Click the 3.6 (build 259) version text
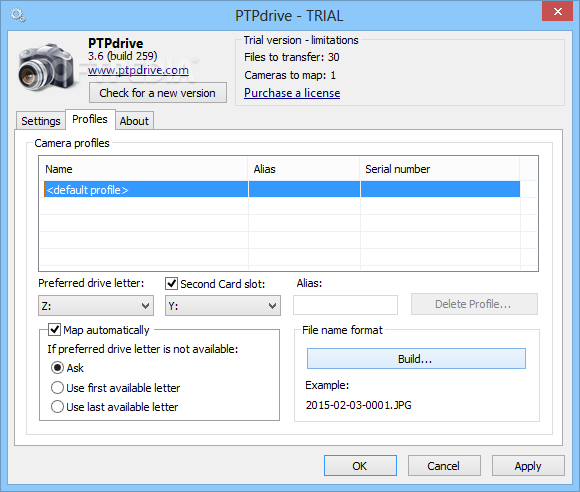This screenshot has width=580, height=492. pos(122,56)
